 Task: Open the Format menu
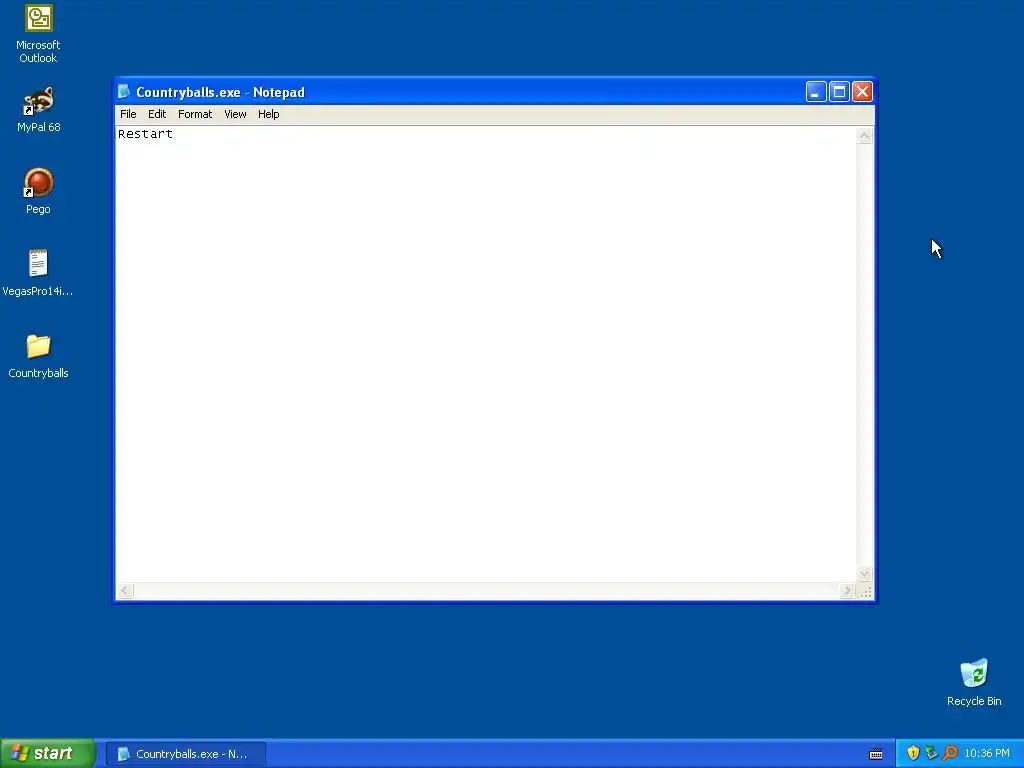point(195,114)
